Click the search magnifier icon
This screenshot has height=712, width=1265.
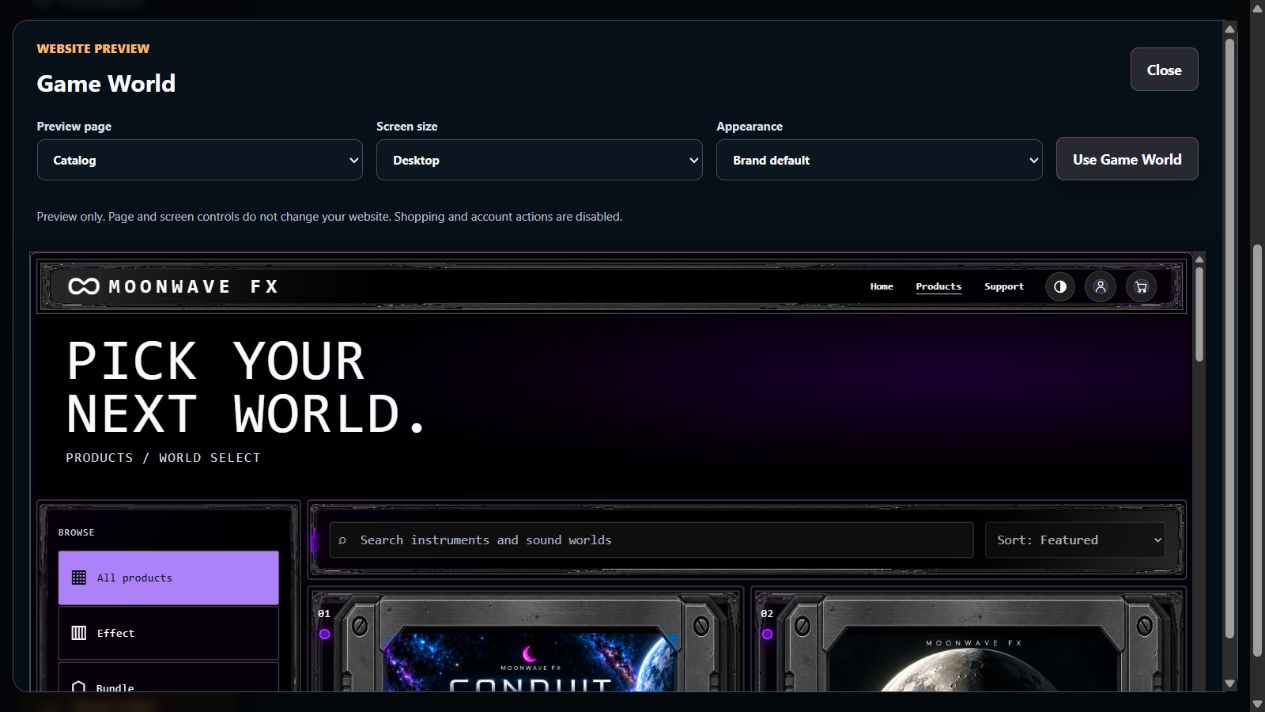click(342, 540)
